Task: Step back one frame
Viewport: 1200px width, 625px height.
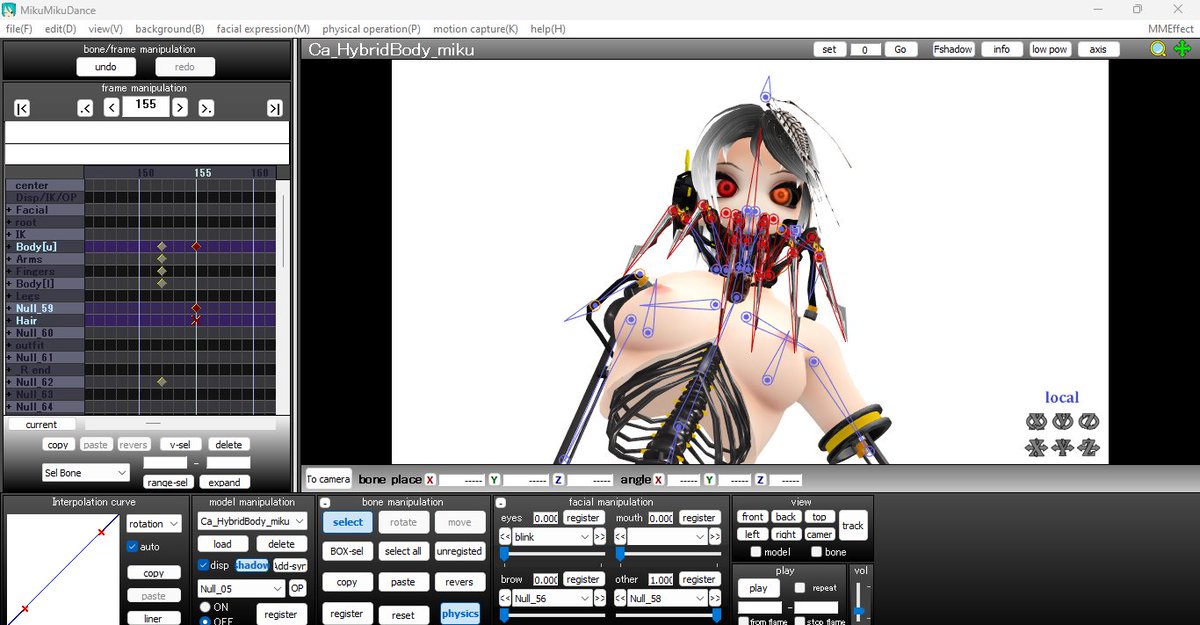Action: 112,108
